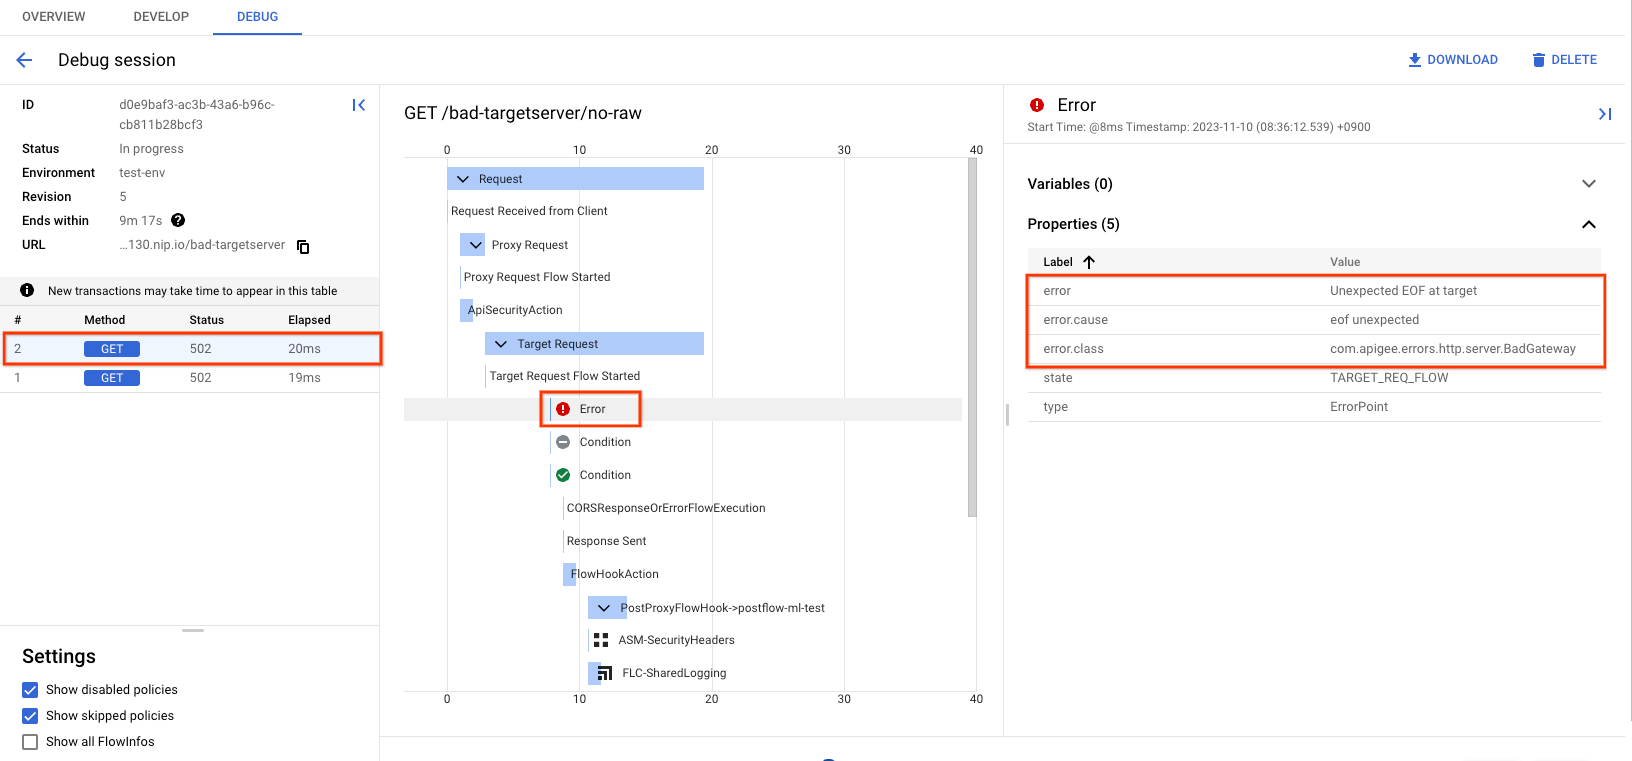Select the ASM-SecurityHeaders policy icon
This screenshot has width=1632, height=761.
click(601, 640)
